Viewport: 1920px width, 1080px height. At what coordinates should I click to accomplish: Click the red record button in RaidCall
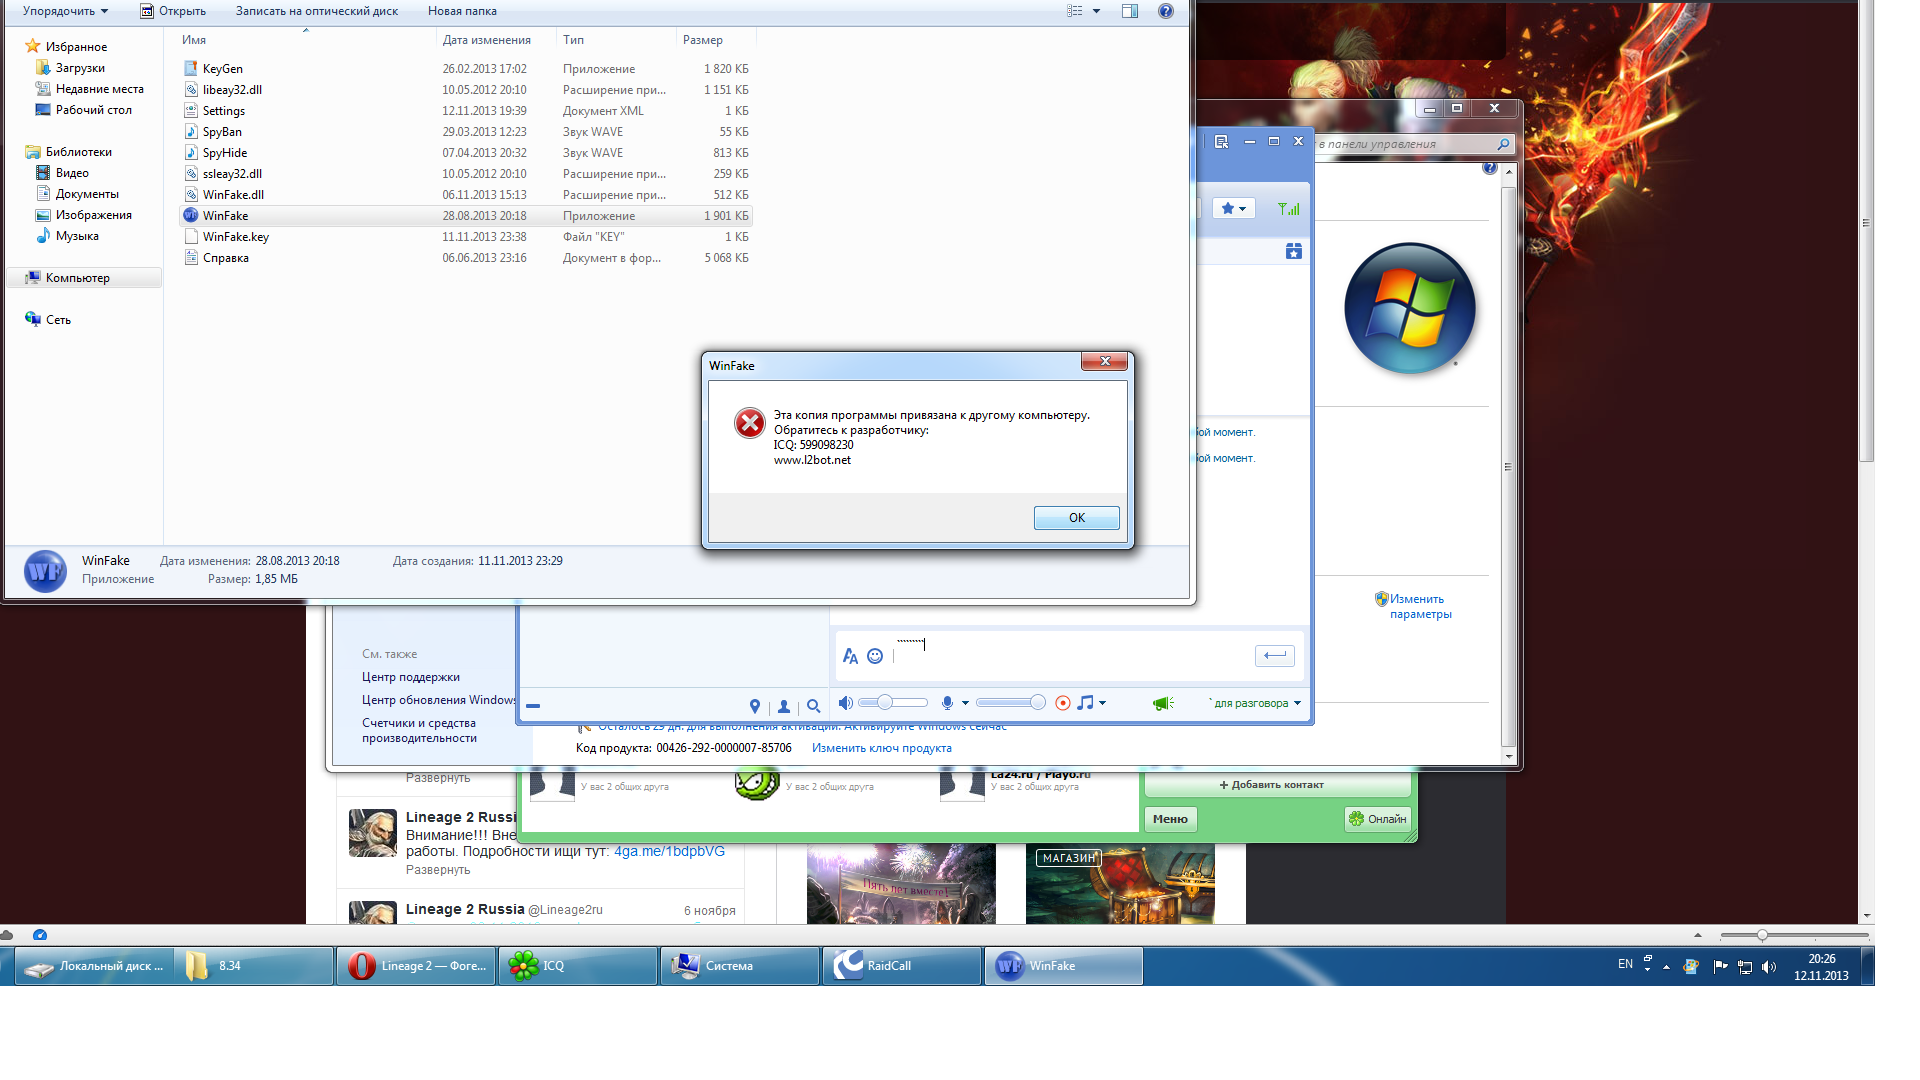1063,703
